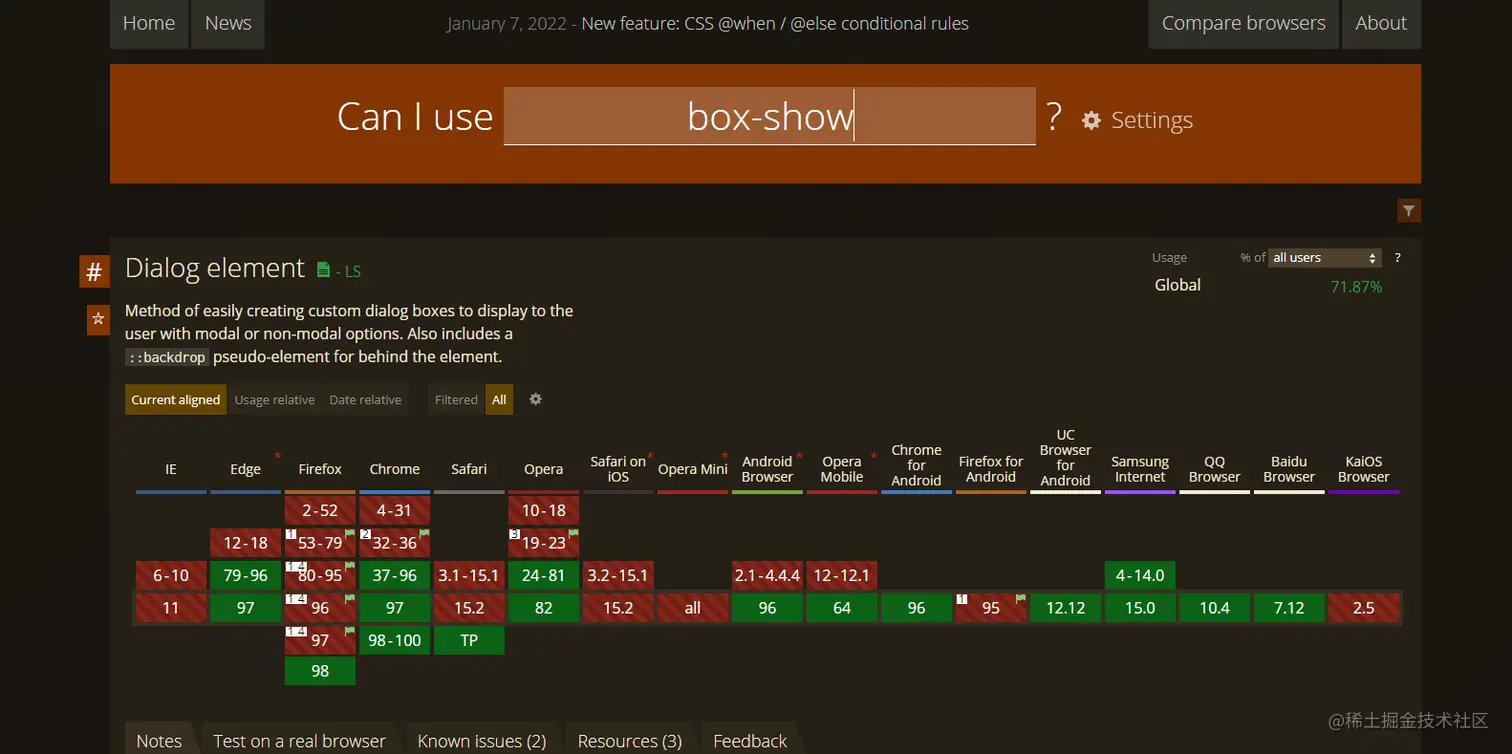The height and width of the screenshot is (754, 1512).
Task: Open the Resources (3) tab
Action: coord(630,740)
